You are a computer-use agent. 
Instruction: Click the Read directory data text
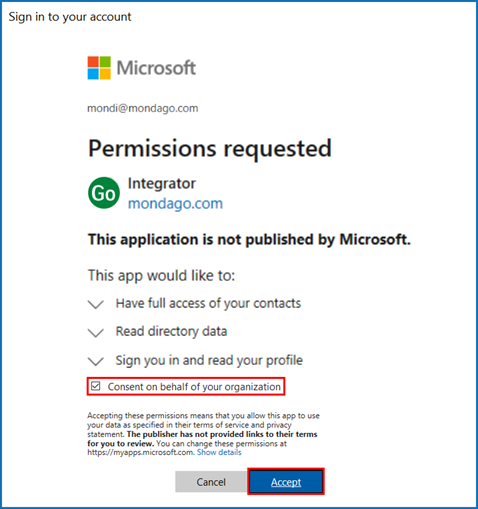171,332
